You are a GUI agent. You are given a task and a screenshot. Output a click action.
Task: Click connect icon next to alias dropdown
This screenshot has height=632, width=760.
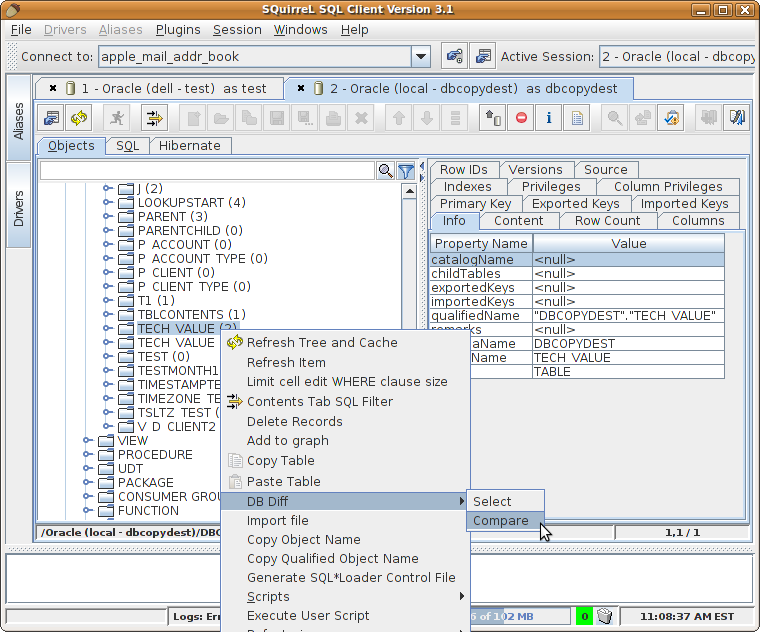[x=454, y=57]
